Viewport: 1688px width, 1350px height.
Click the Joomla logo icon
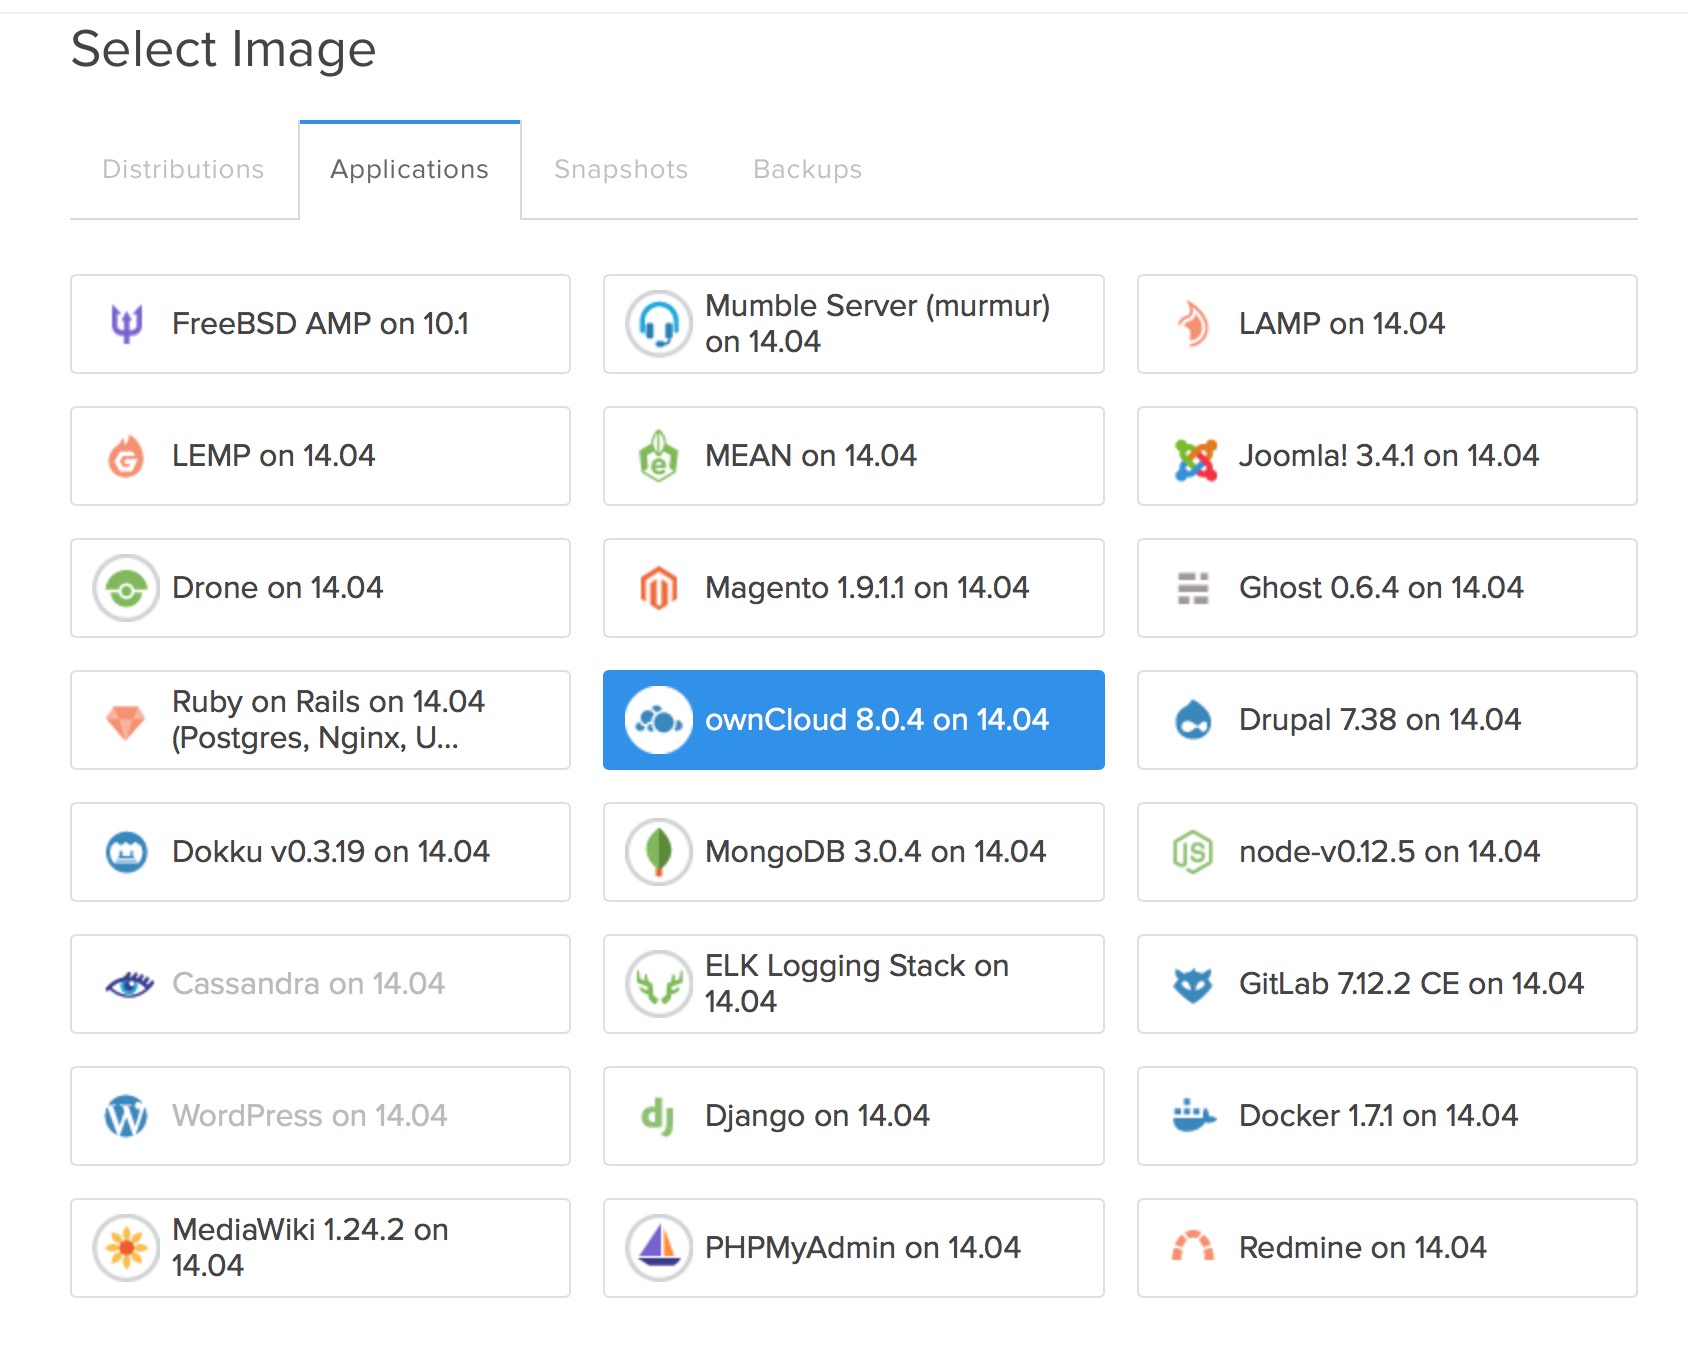pyautogui.click(x=1195, y=460)
